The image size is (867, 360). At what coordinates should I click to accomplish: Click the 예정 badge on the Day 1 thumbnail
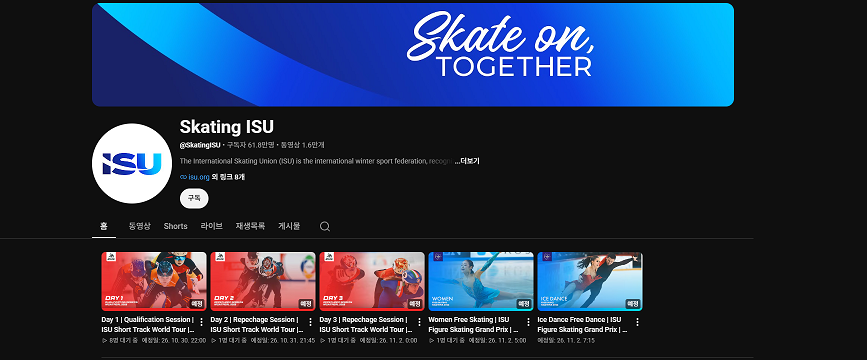(x=197, y=304)
